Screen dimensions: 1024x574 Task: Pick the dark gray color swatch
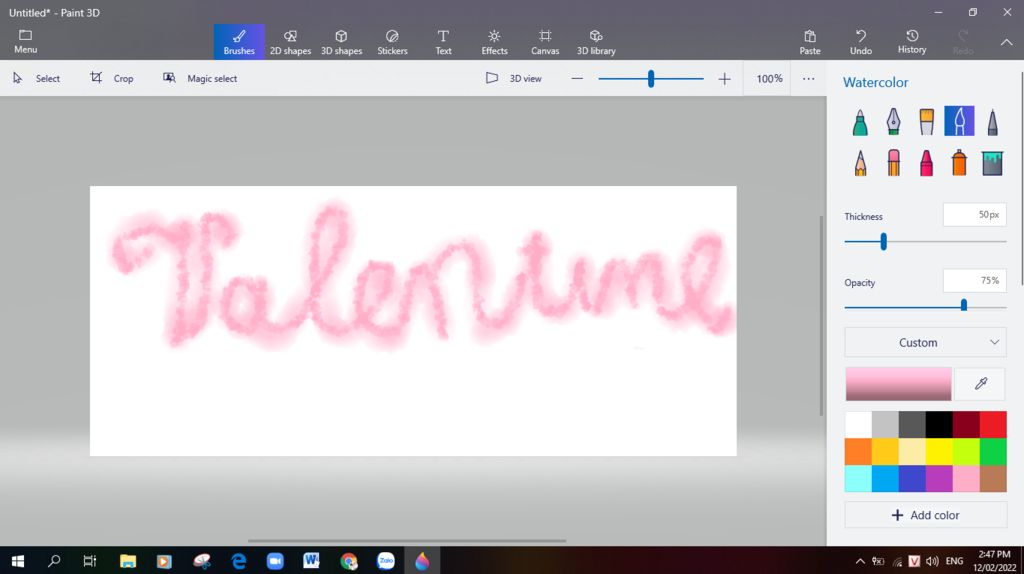pyautogui.click(x=912, y=424)
